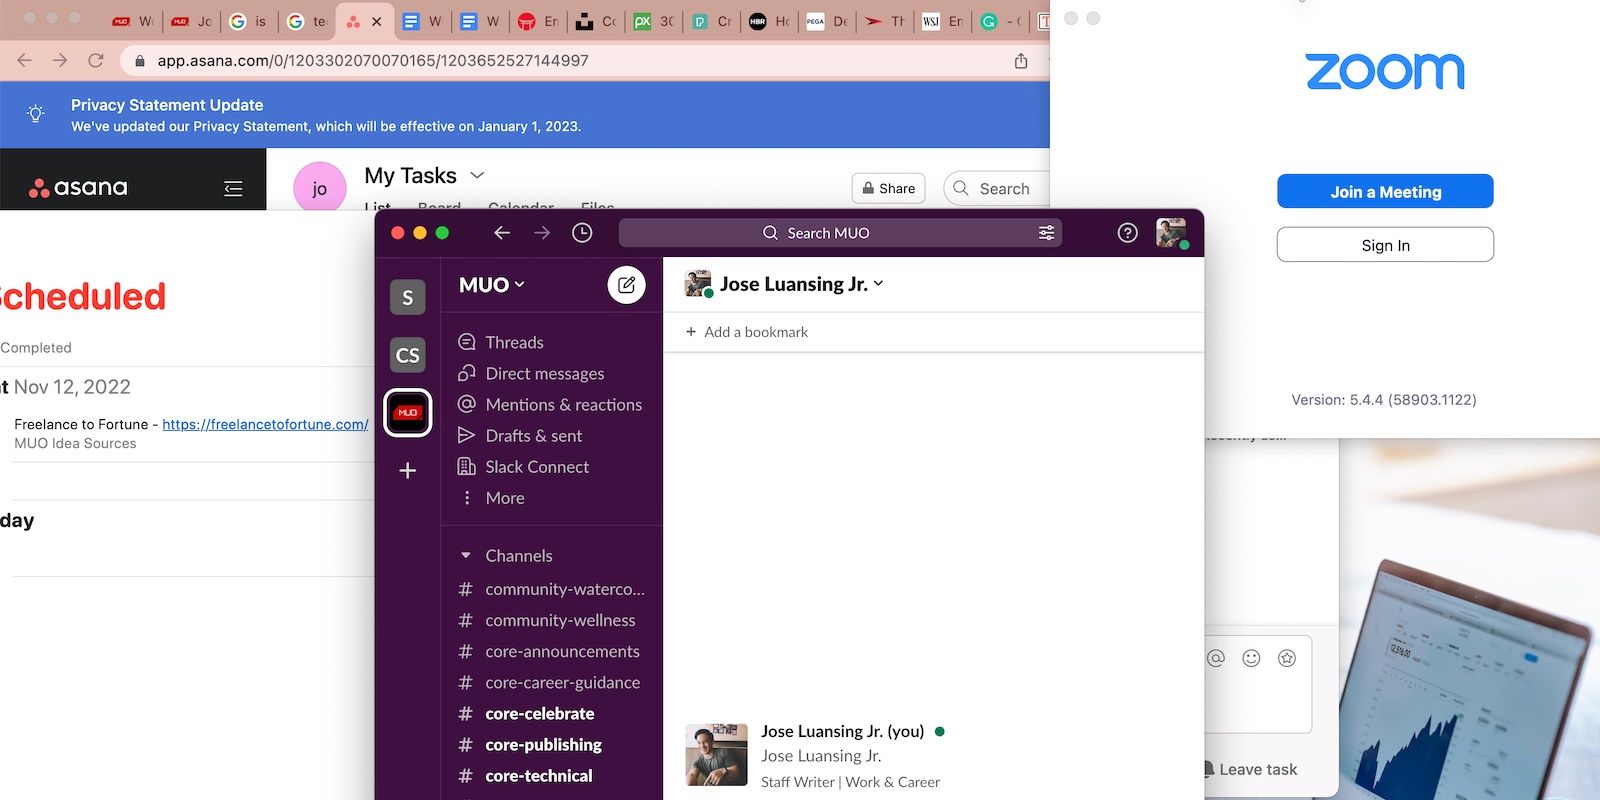
Task: Switch to the HBR browser tab
Action: click(x=769, y=21)
